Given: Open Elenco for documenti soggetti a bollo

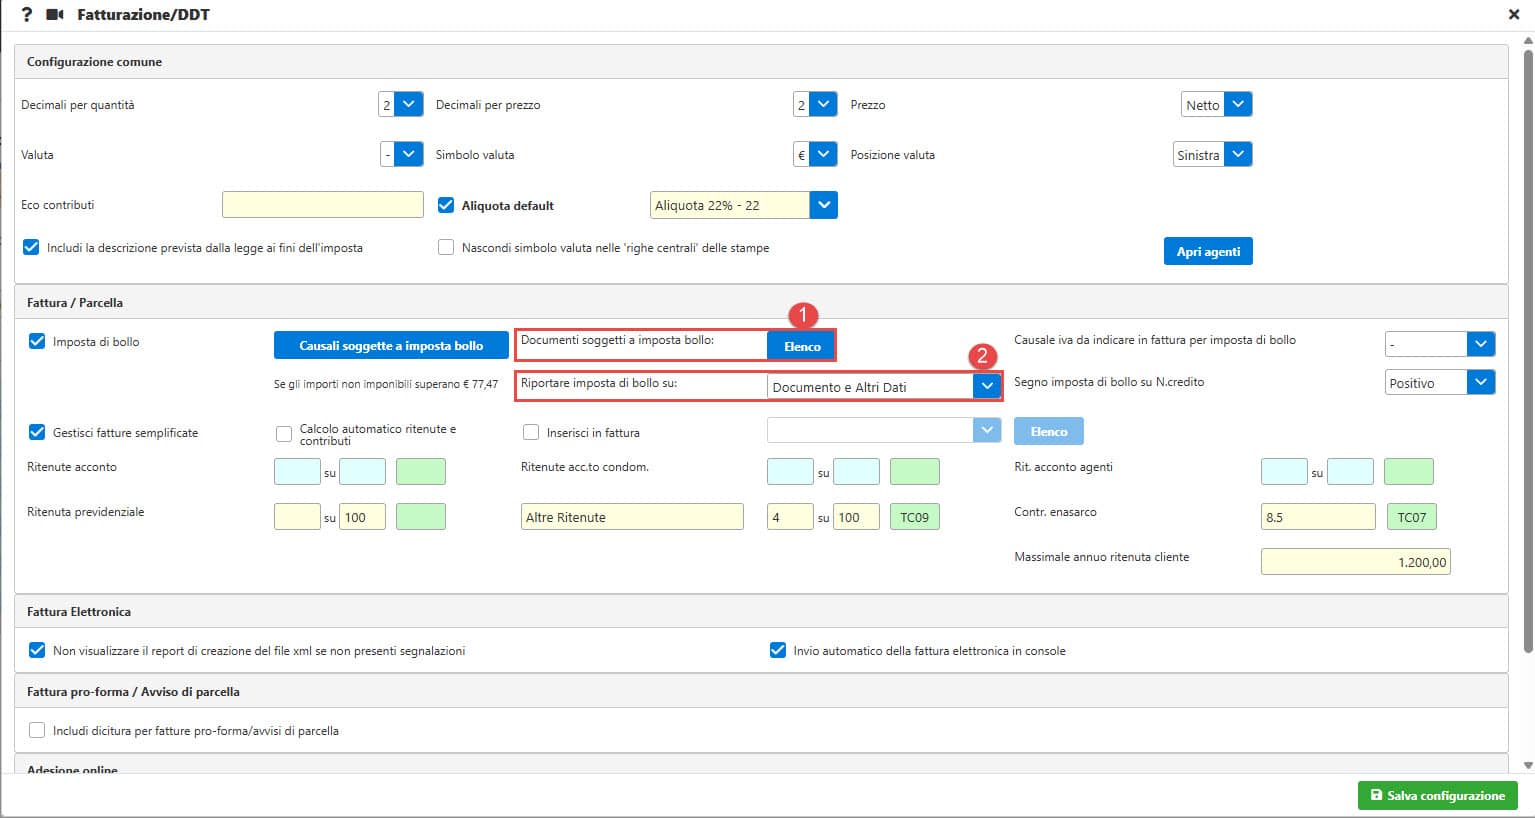Looking at the screenshot, I should 801,346.
